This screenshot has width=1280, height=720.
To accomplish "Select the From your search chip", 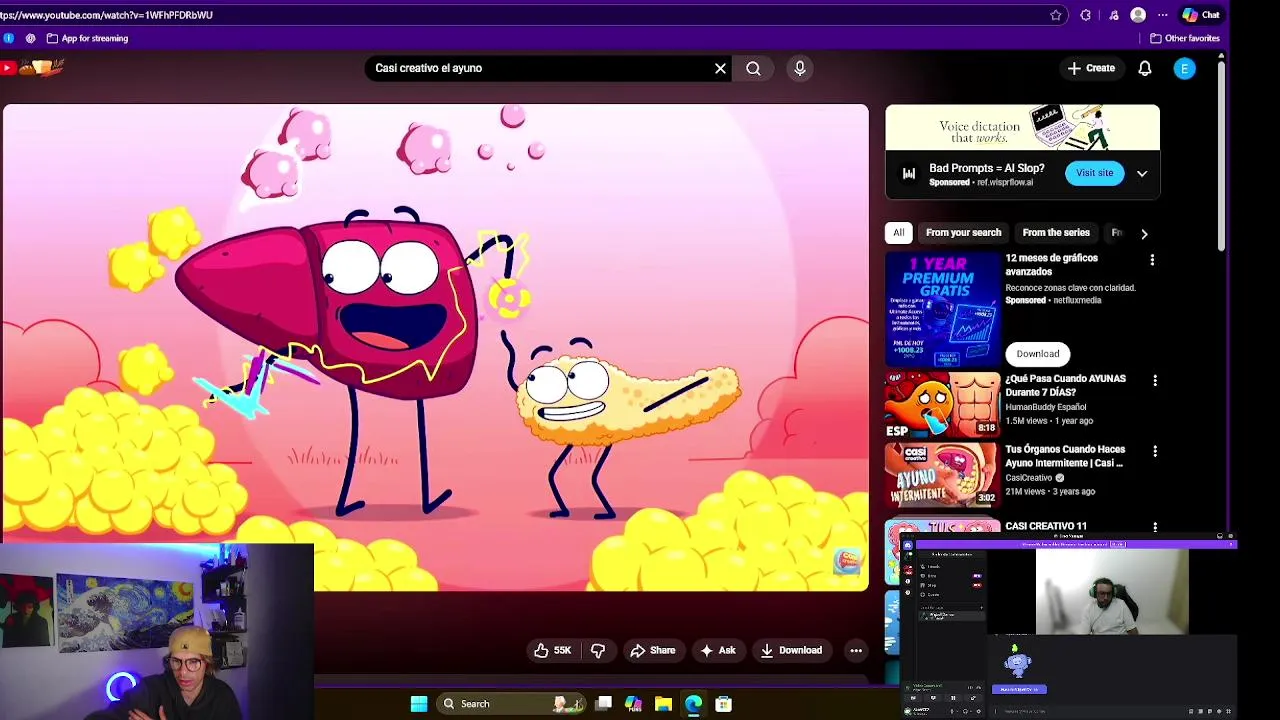I will coord(963,232).
